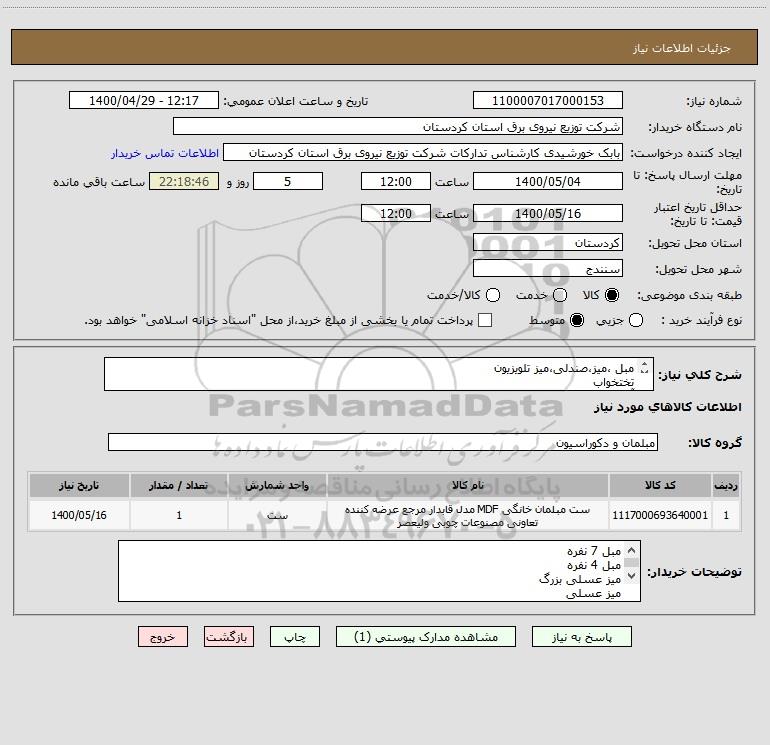Click the 12:00 time field beside 1400/05/16
Screen dimensions: 770x745
396,213
